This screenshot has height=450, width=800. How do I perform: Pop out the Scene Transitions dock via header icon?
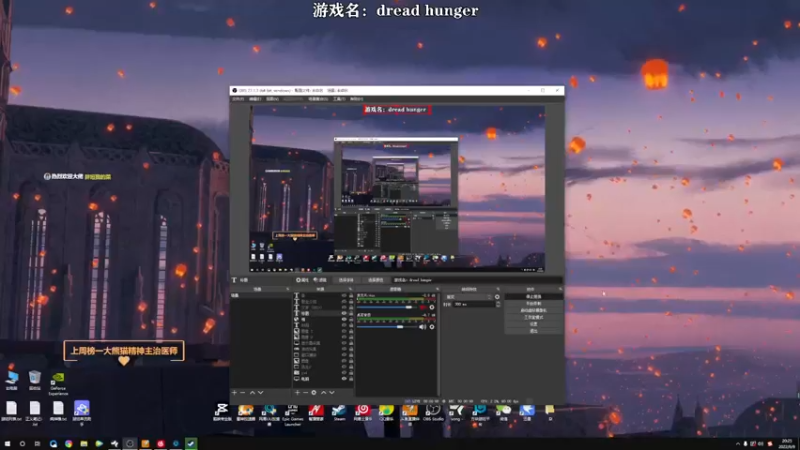coord(498,289)
